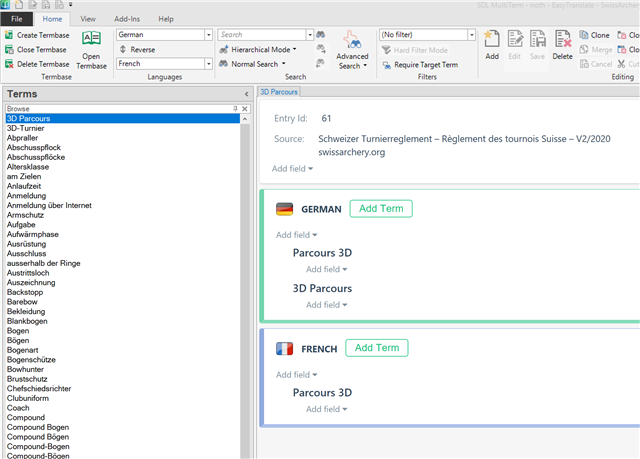The width and height of the screenshot is (640, 459).
Task: Select the term Anmeldung über Internet
Action: click(49, 205)
